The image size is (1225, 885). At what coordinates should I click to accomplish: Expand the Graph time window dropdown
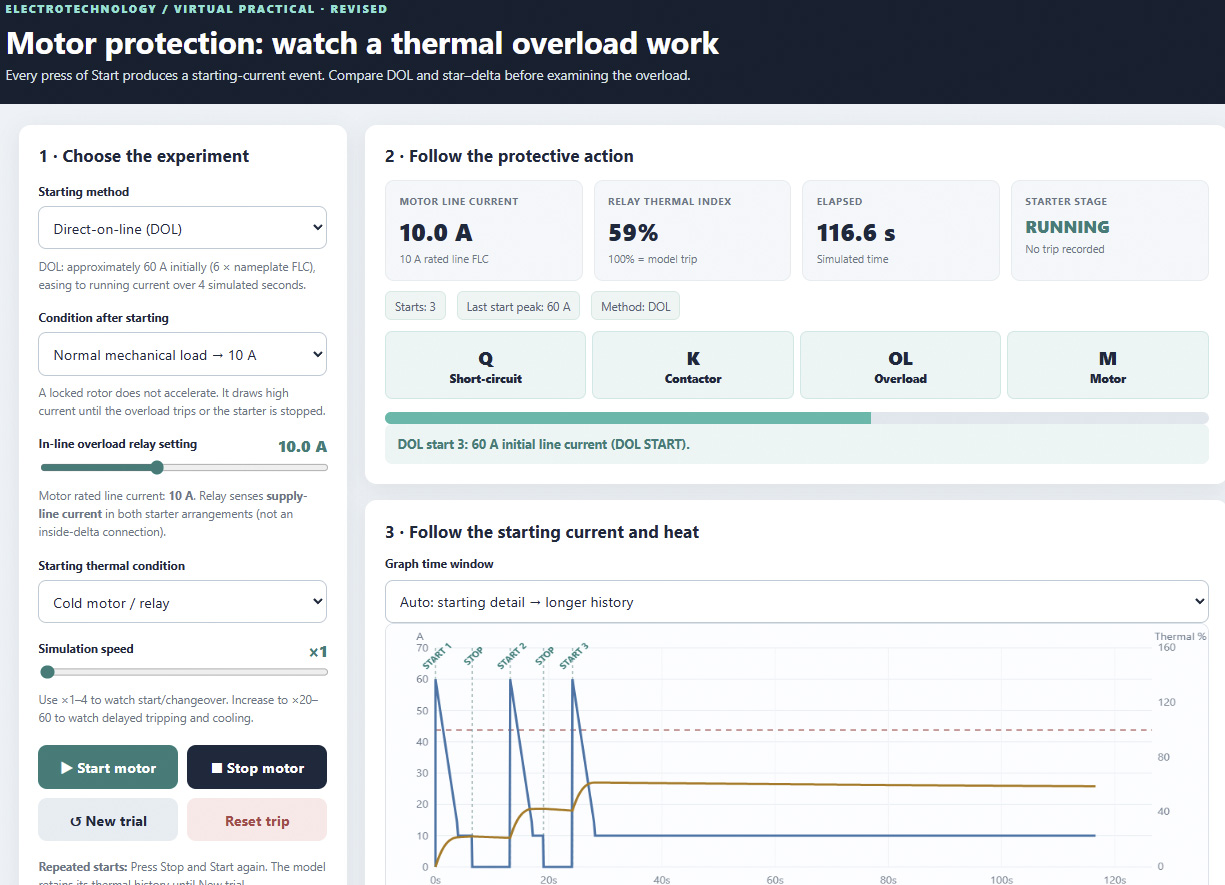click(x=797, y=602)
